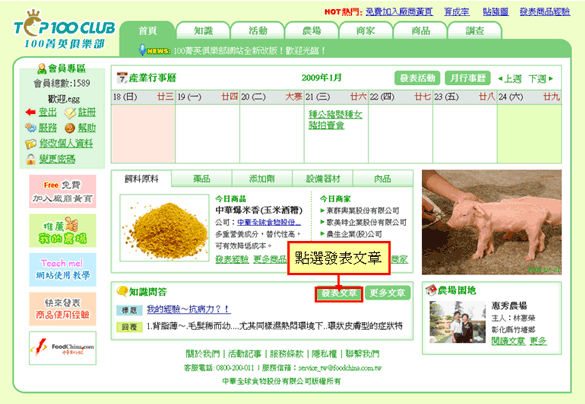The height and width of the screenshot is (404, 585).
Task: Click the edit personal data folder icon
Action: pyautogui.click(x=31, y=144)
